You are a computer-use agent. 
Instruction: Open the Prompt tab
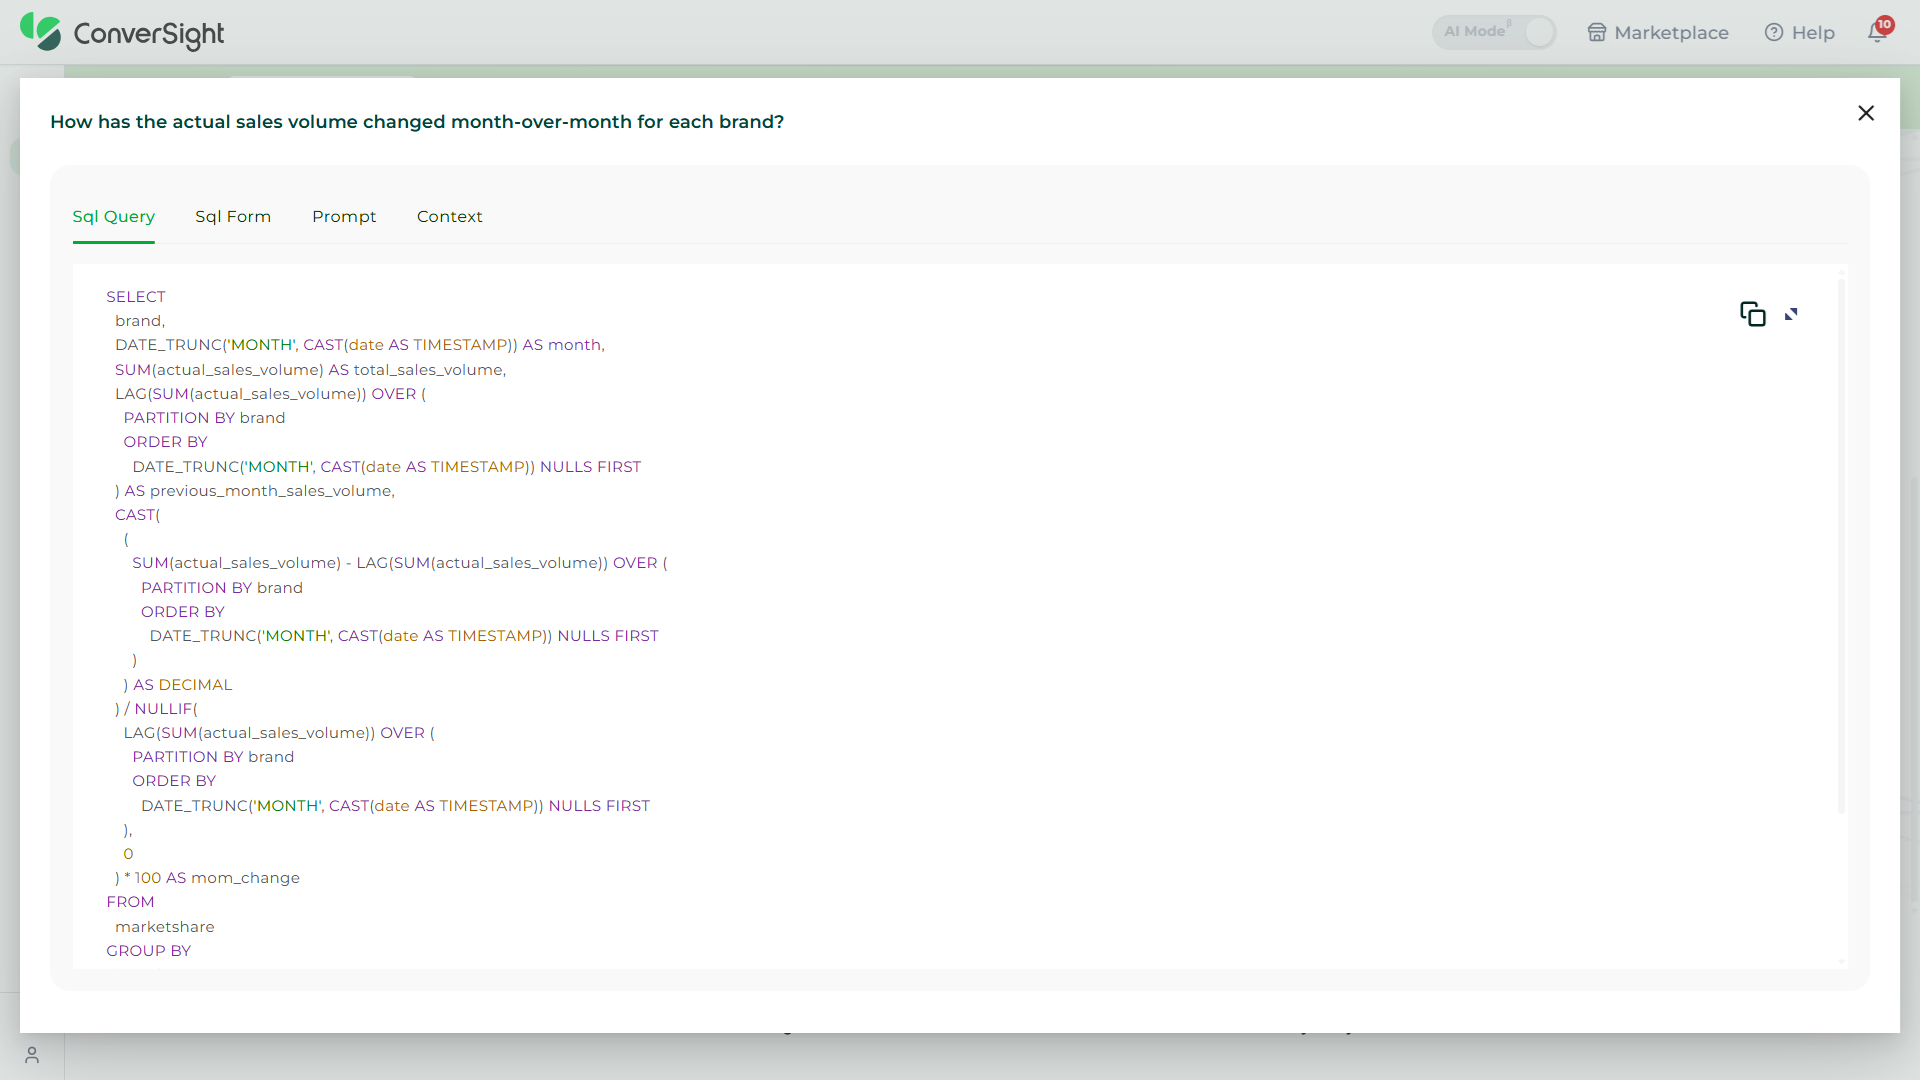344,217
